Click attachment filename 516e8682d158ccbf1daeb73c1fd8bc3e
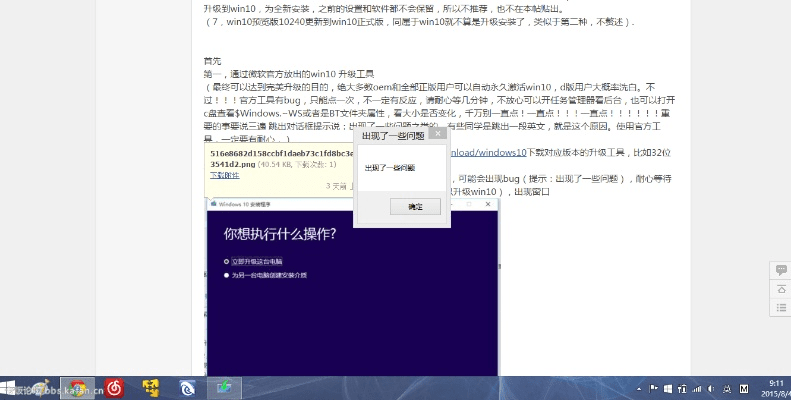791x400 pixels. (282, 153)
